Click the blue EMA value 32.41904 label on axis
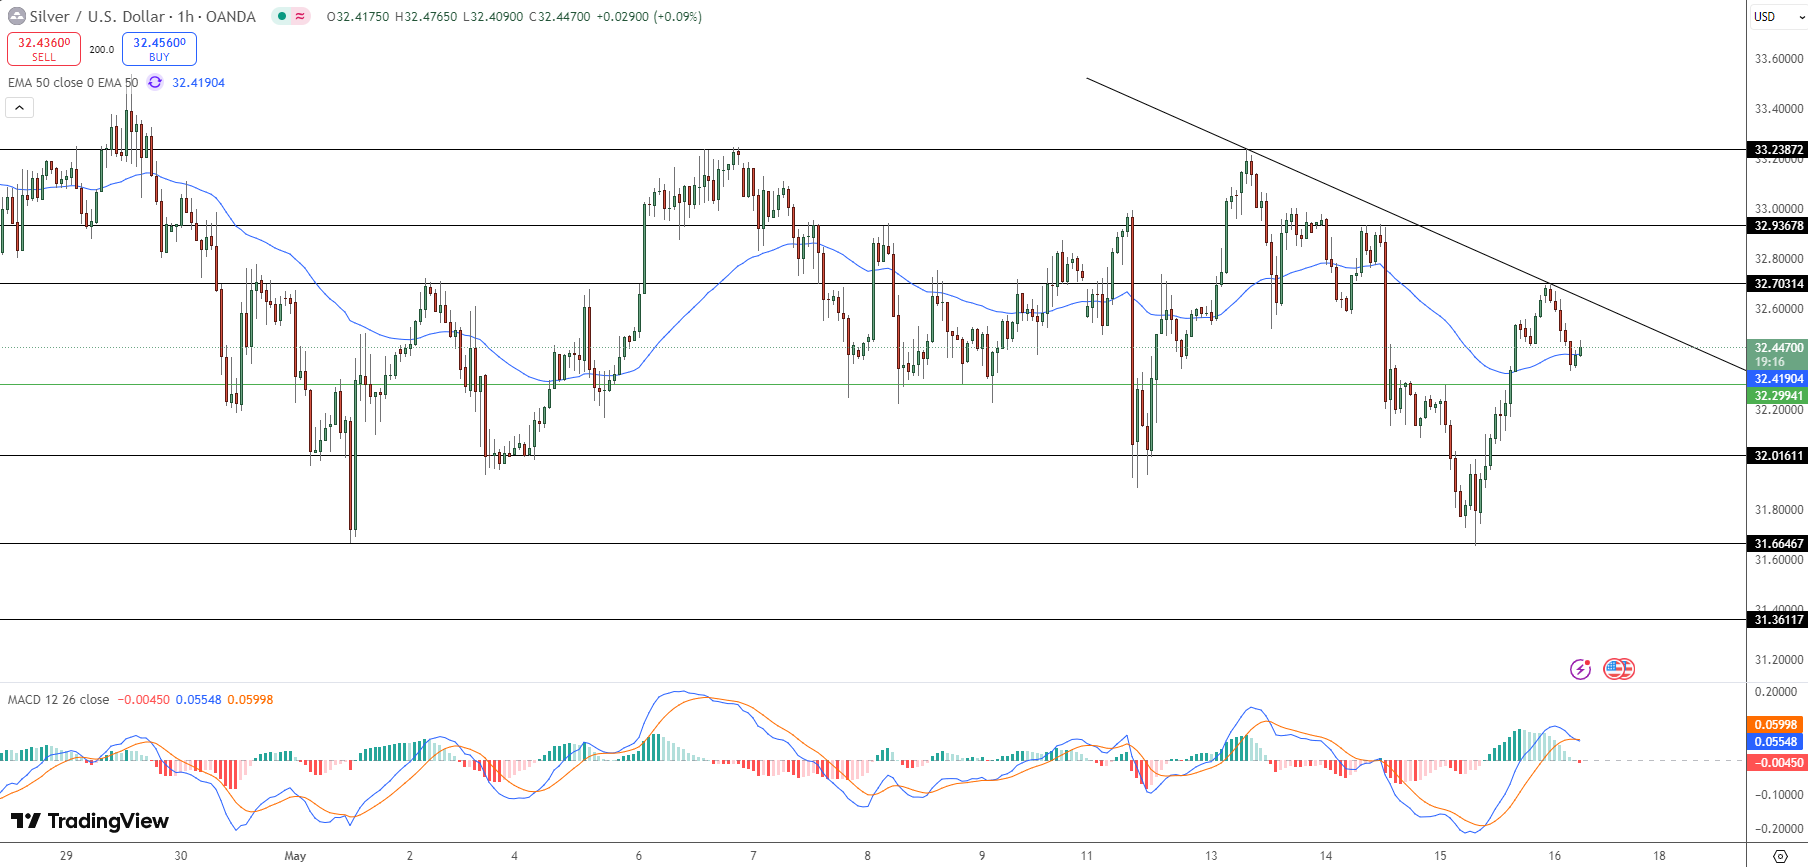Screen dimensions: 1808x867 click(1778, 379)
